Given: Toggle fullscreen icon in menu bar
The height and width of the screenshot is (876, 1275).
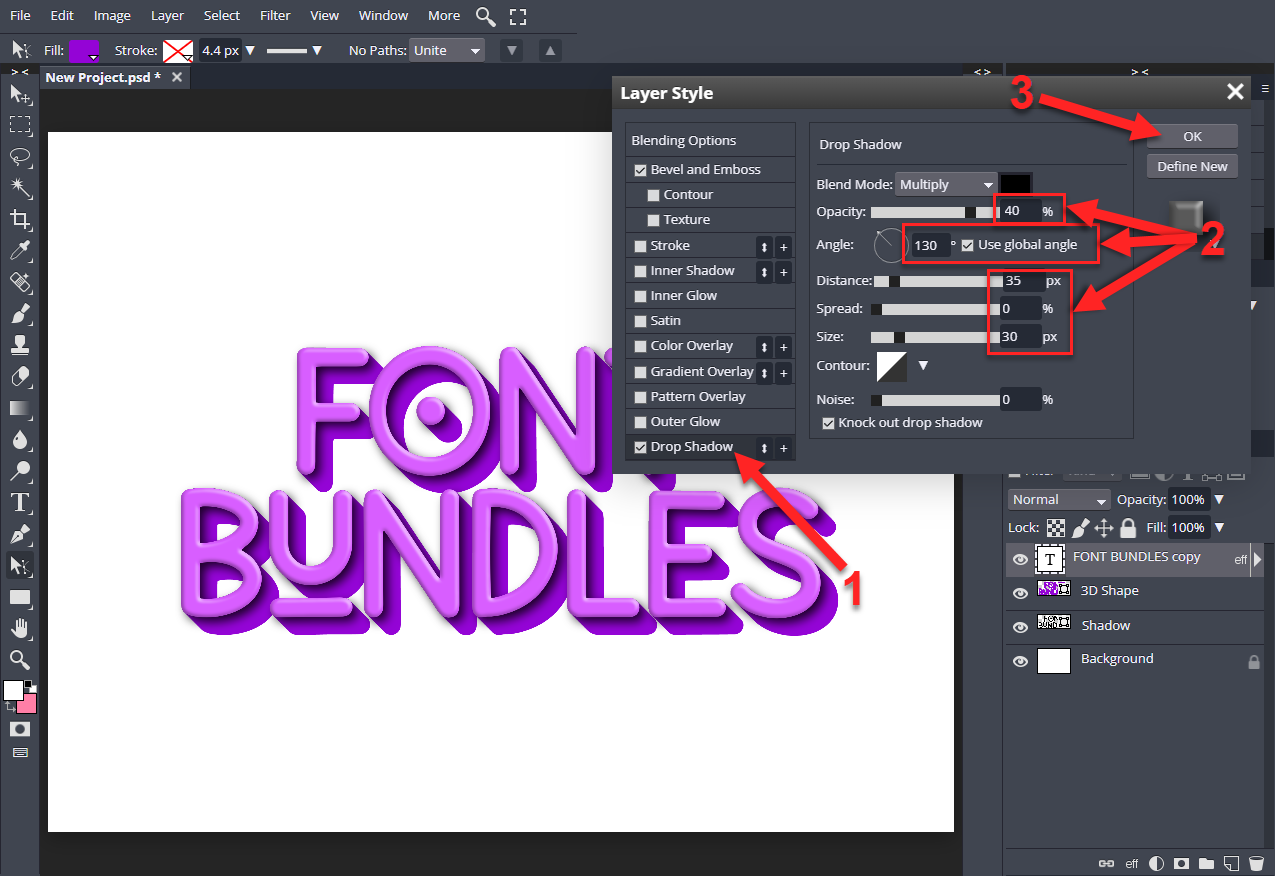Looking at the screenshot, I should pyautogui.click(x=517, y=16).
